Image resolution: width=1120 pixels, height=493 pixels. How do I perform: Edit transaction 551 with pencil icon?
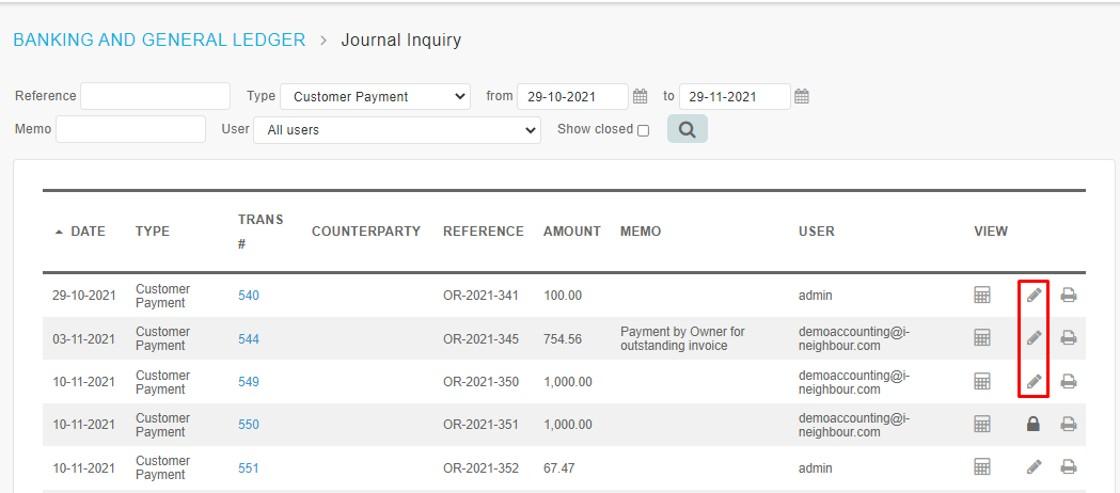(x=1034, y=467)
